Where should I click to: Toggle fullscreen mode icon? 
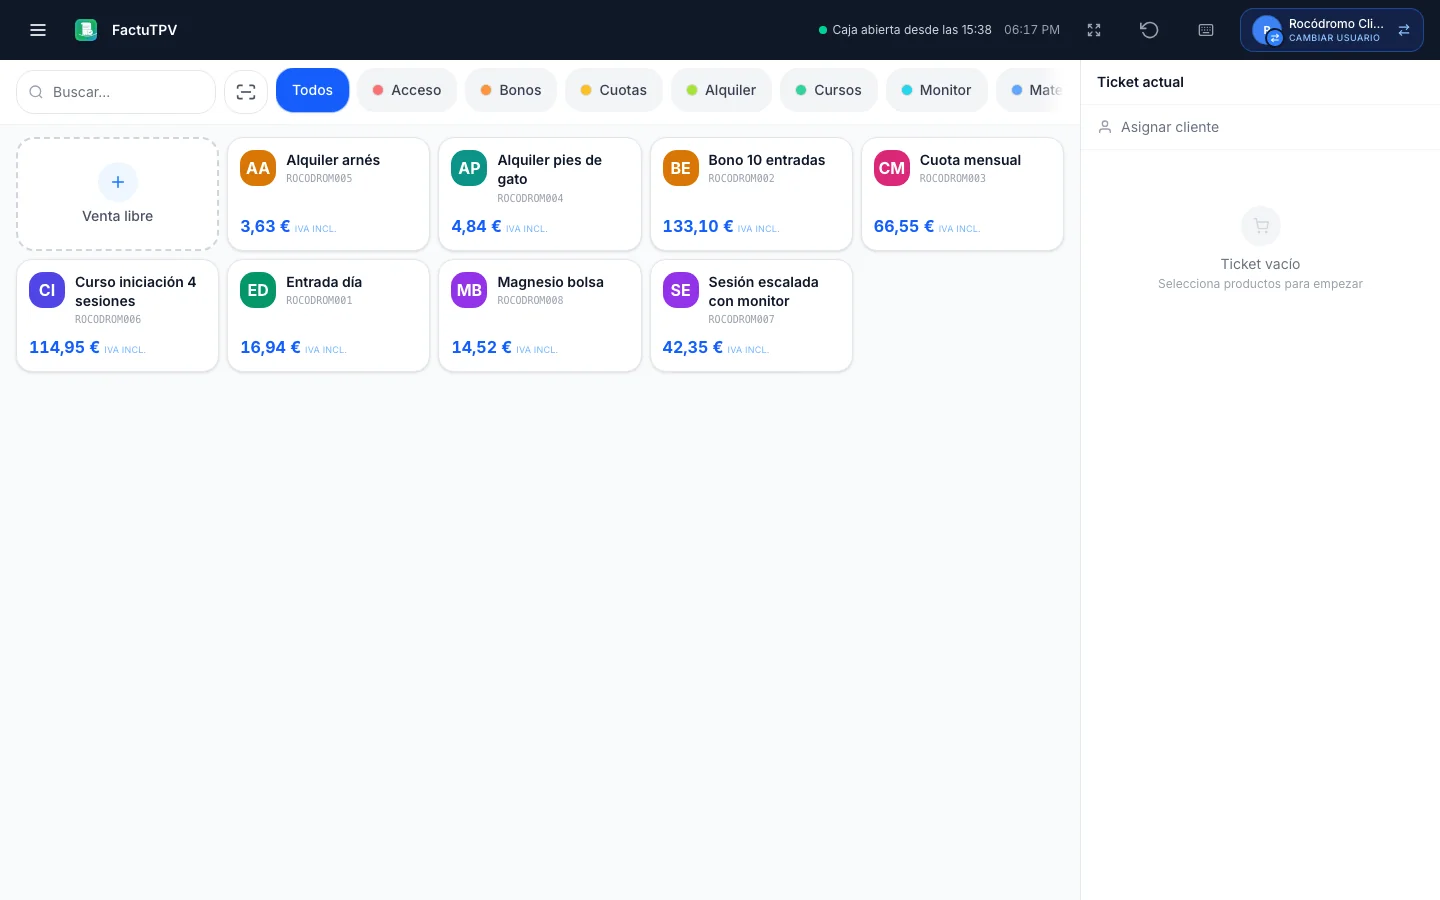(x=1094, y=30)
